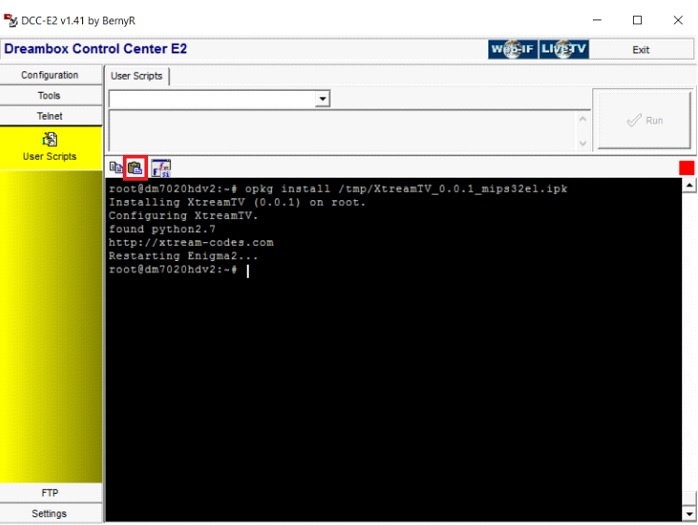Open the terminal font settings icon
This screenshot has height=525, width=698.
pos(161,167)
